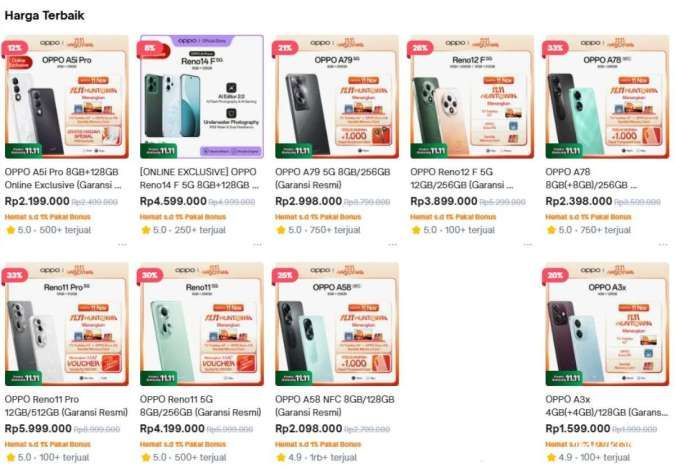Image resolution: width=675 pixels, height=470 pixels.
Task: Open more options under OPPO A5i Pro
Action: 122,244
